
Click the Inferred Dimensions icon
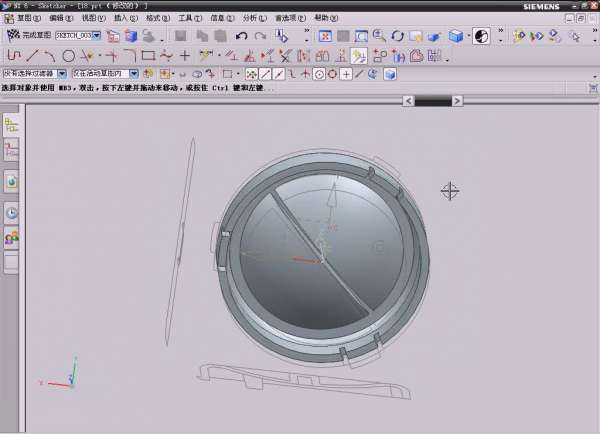coord(206,56)
